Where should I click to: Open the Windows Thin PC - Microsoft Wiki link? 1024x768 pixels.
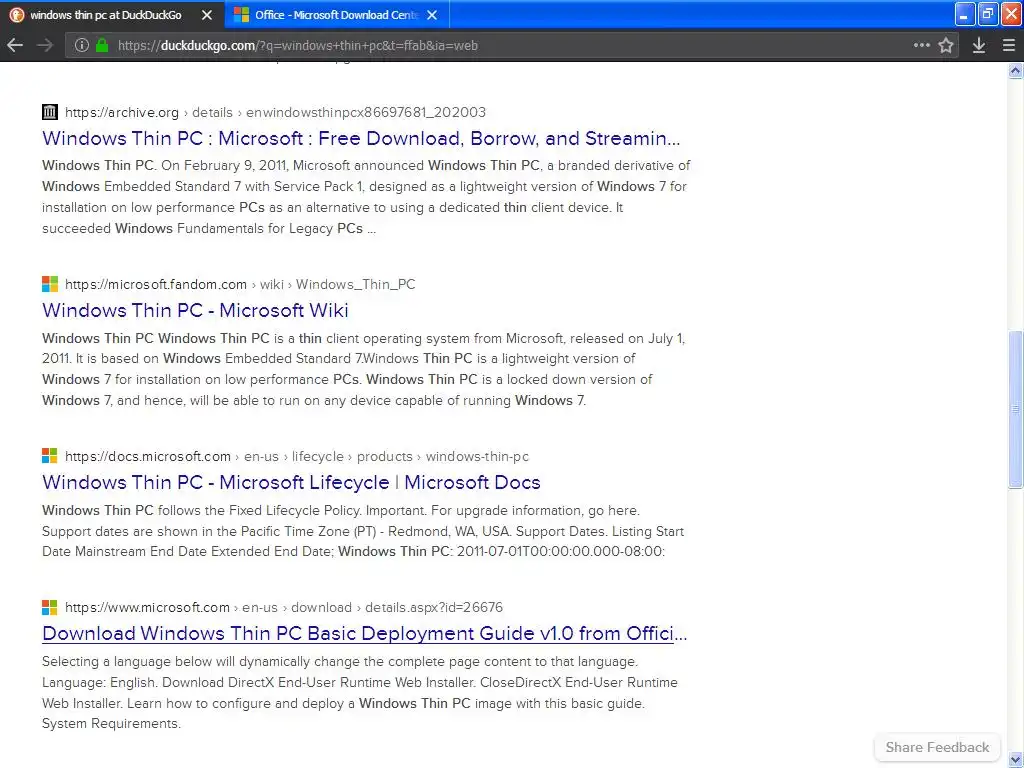pyautogui.click(x=195, y=310)
